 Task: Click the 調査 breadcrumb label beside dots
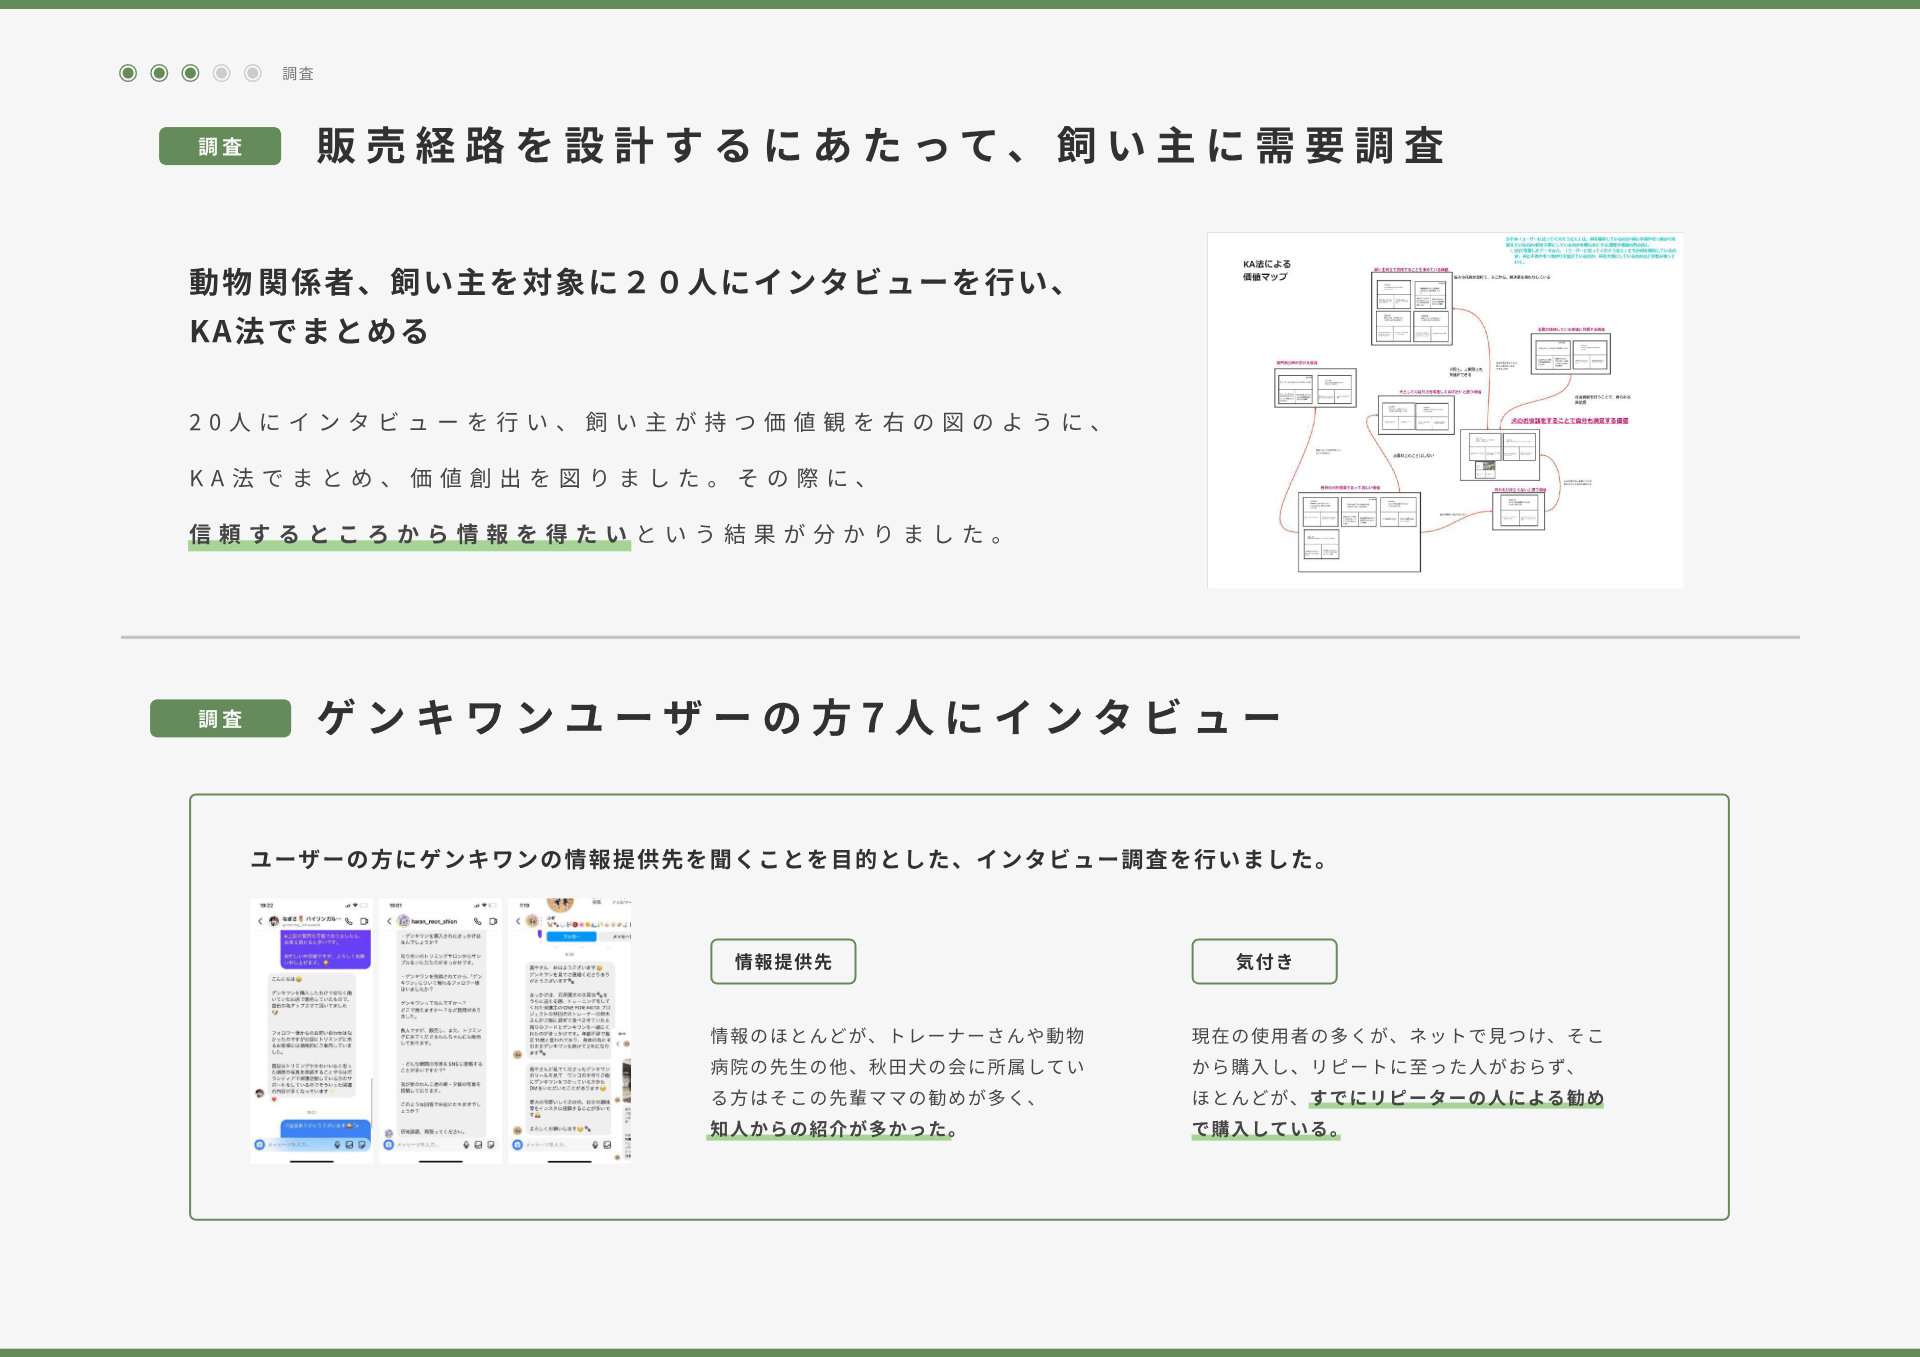[298, 74]
